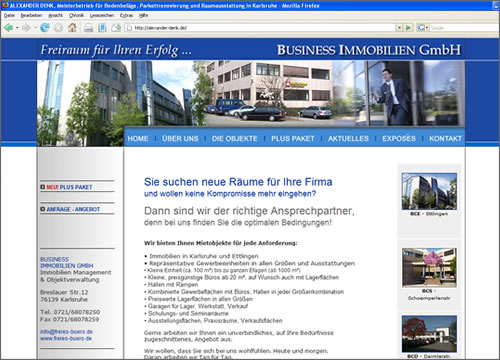The width and height of the screenshot is (500, 360).
Task: Go back with the green Back arrow
Action: click(8, 28)
